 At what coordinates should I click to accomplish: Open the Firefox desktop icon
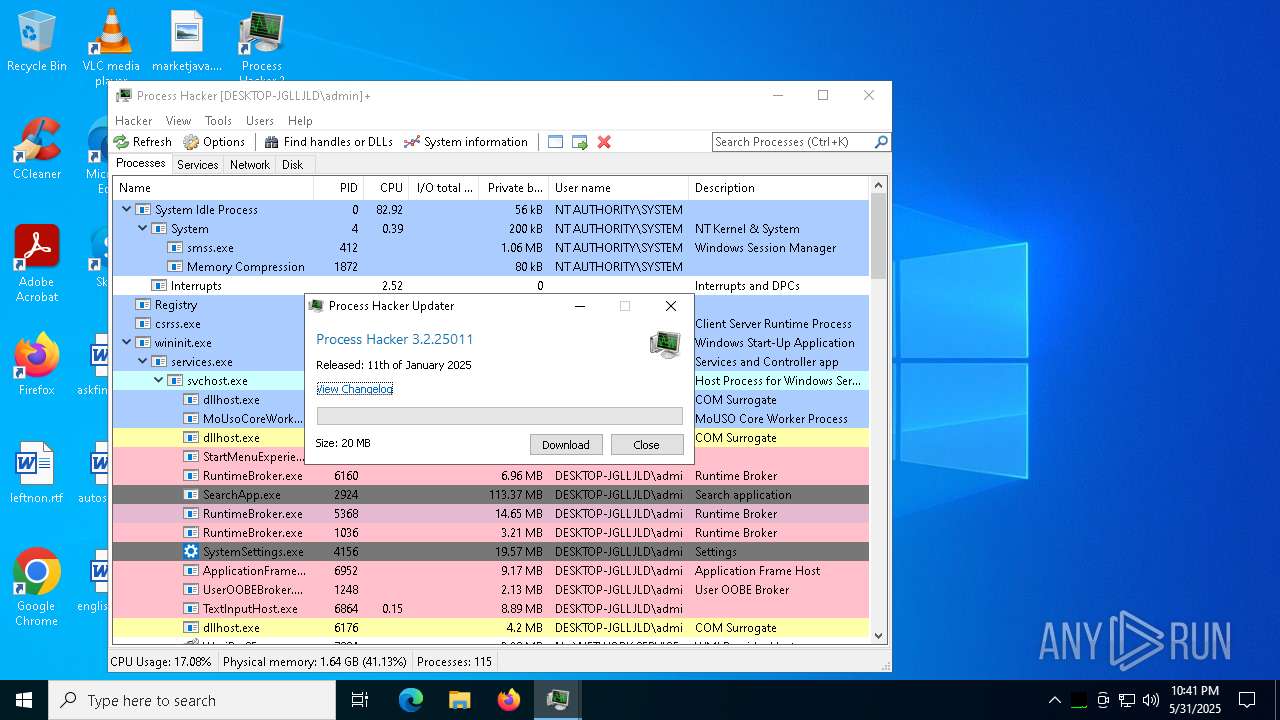(x=37, y=365)
